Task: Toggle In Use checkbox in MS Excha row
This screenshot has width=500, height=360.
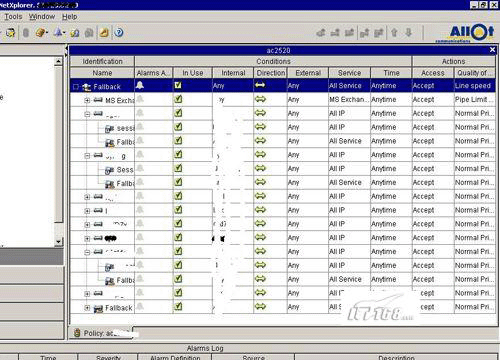Action: click(178, 99)
